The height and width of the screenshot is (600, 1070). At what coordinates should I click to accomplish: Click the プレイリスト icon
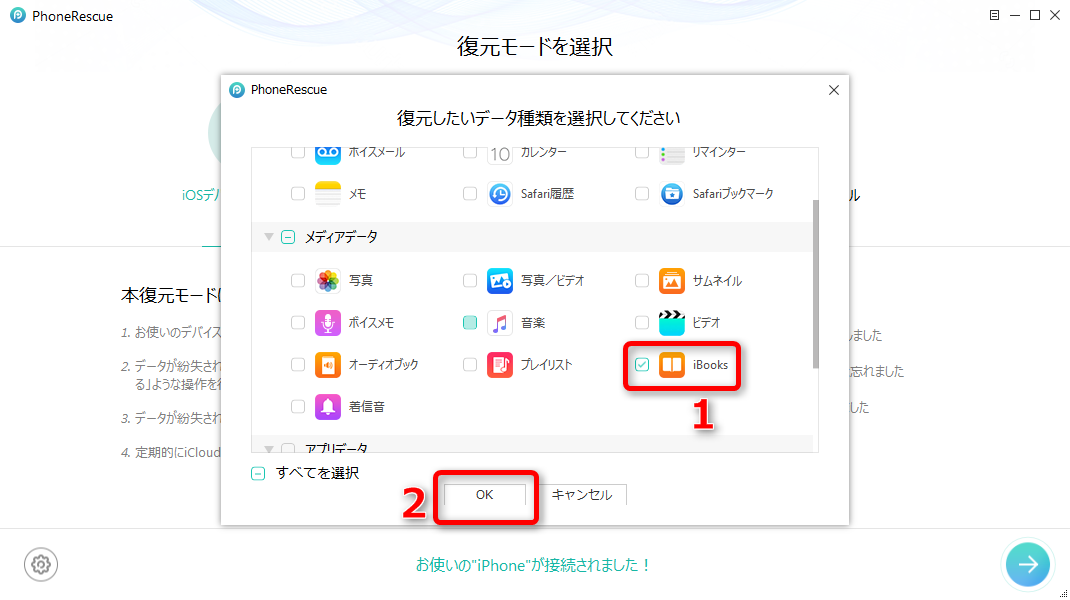pyautogui.click(x=500, y=365)
